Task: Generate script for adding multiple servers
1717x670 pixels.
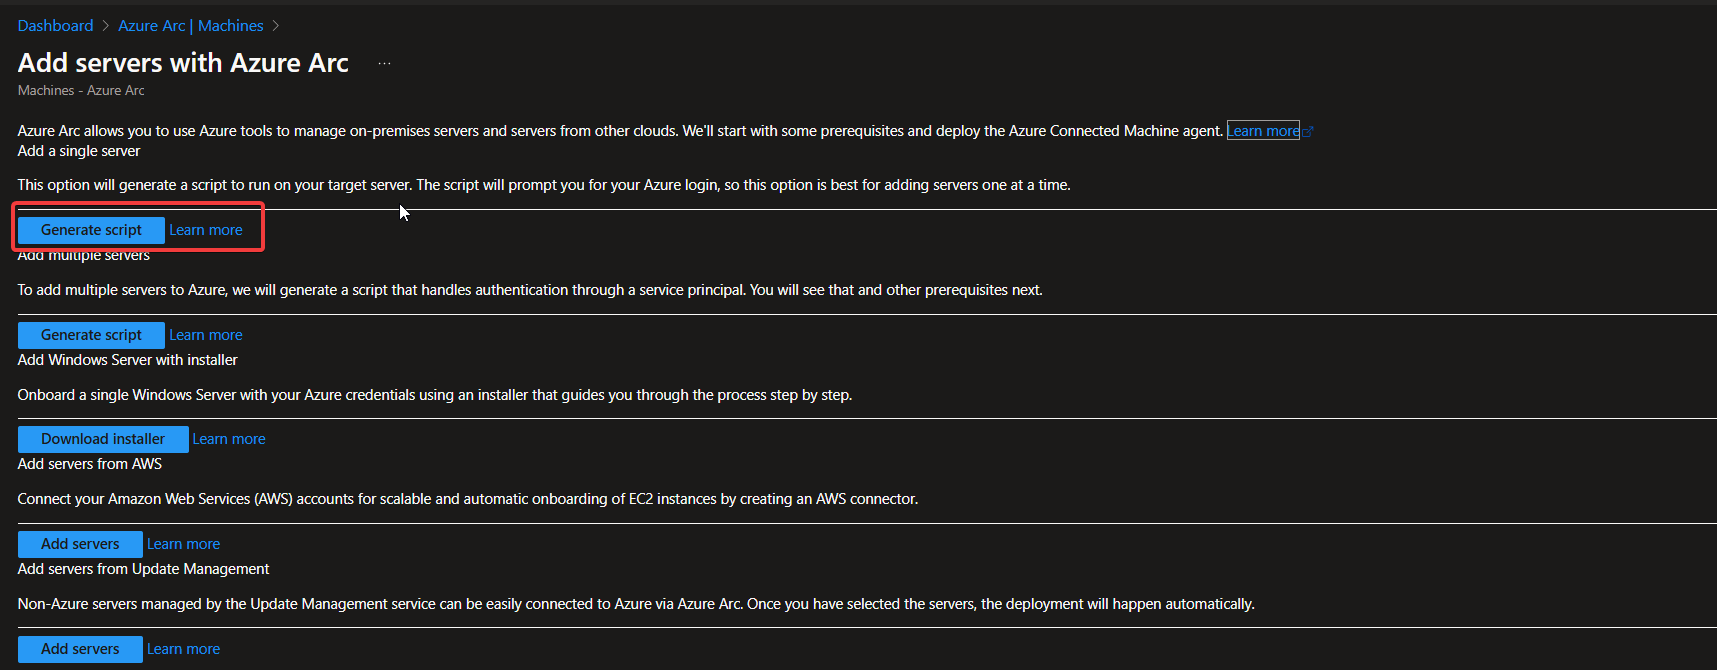Action: point(91,335)
